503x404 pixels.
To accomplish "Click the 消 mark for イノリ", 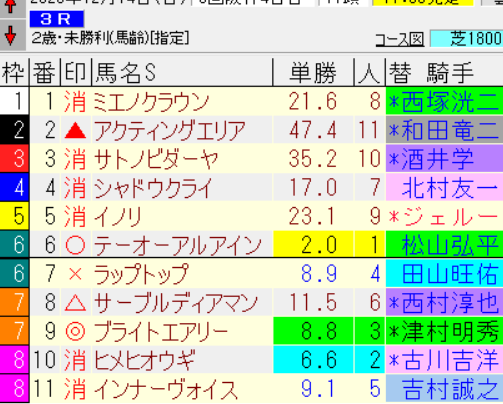I will click(76, 216).
